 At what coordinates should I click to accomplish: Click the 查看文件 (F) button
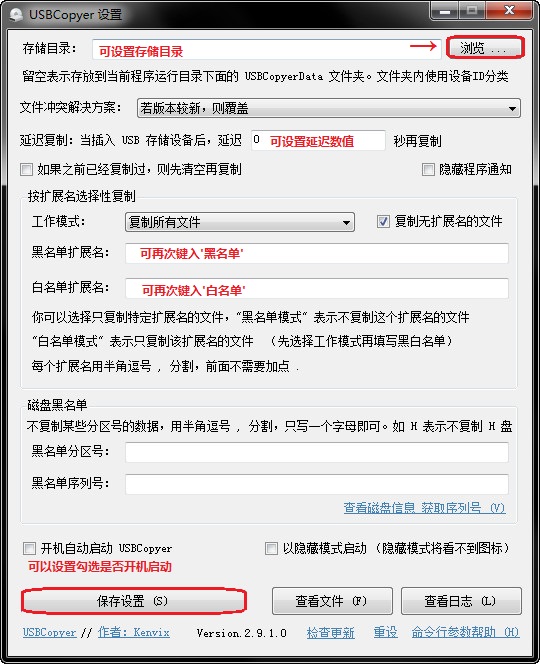click(x=332, y=601)
